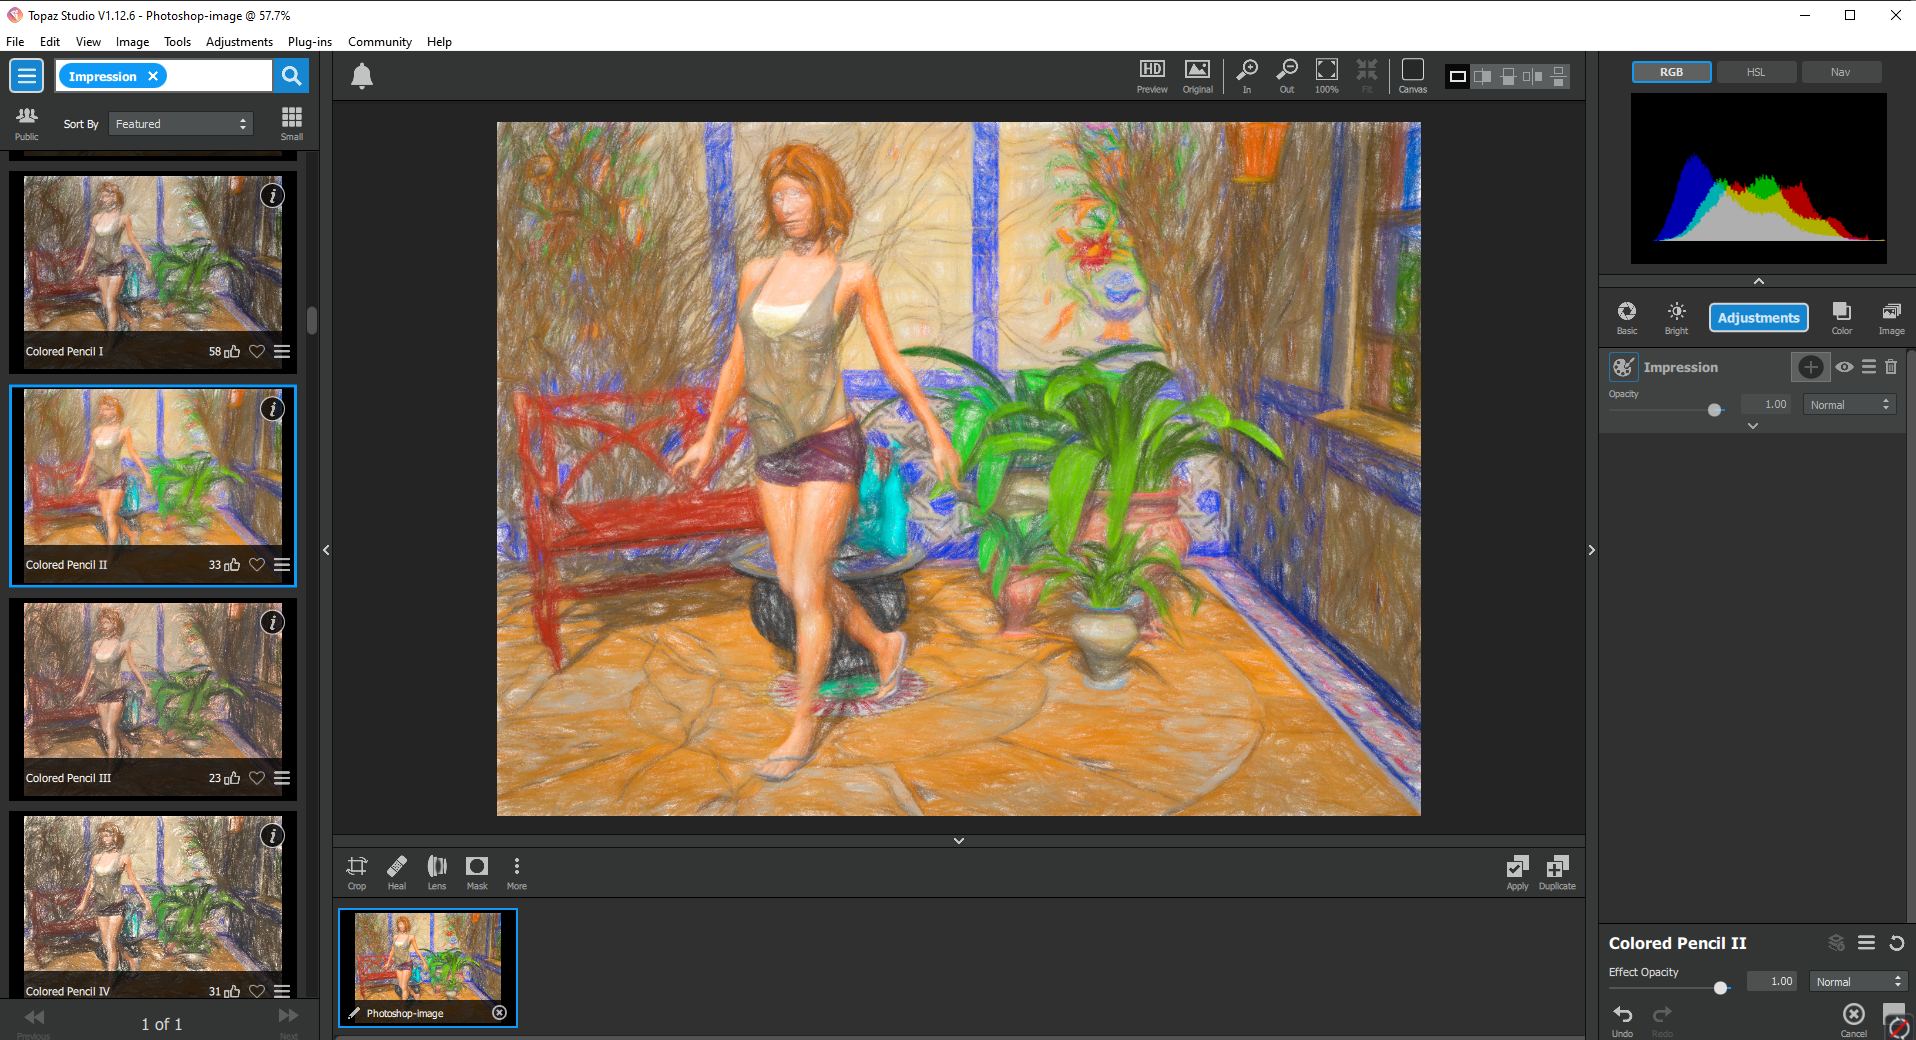This screenshot has height=1040, width=1916.
Task: Open Effect blend mode Normal dropdown
Action: click(x=1857, y=982)
